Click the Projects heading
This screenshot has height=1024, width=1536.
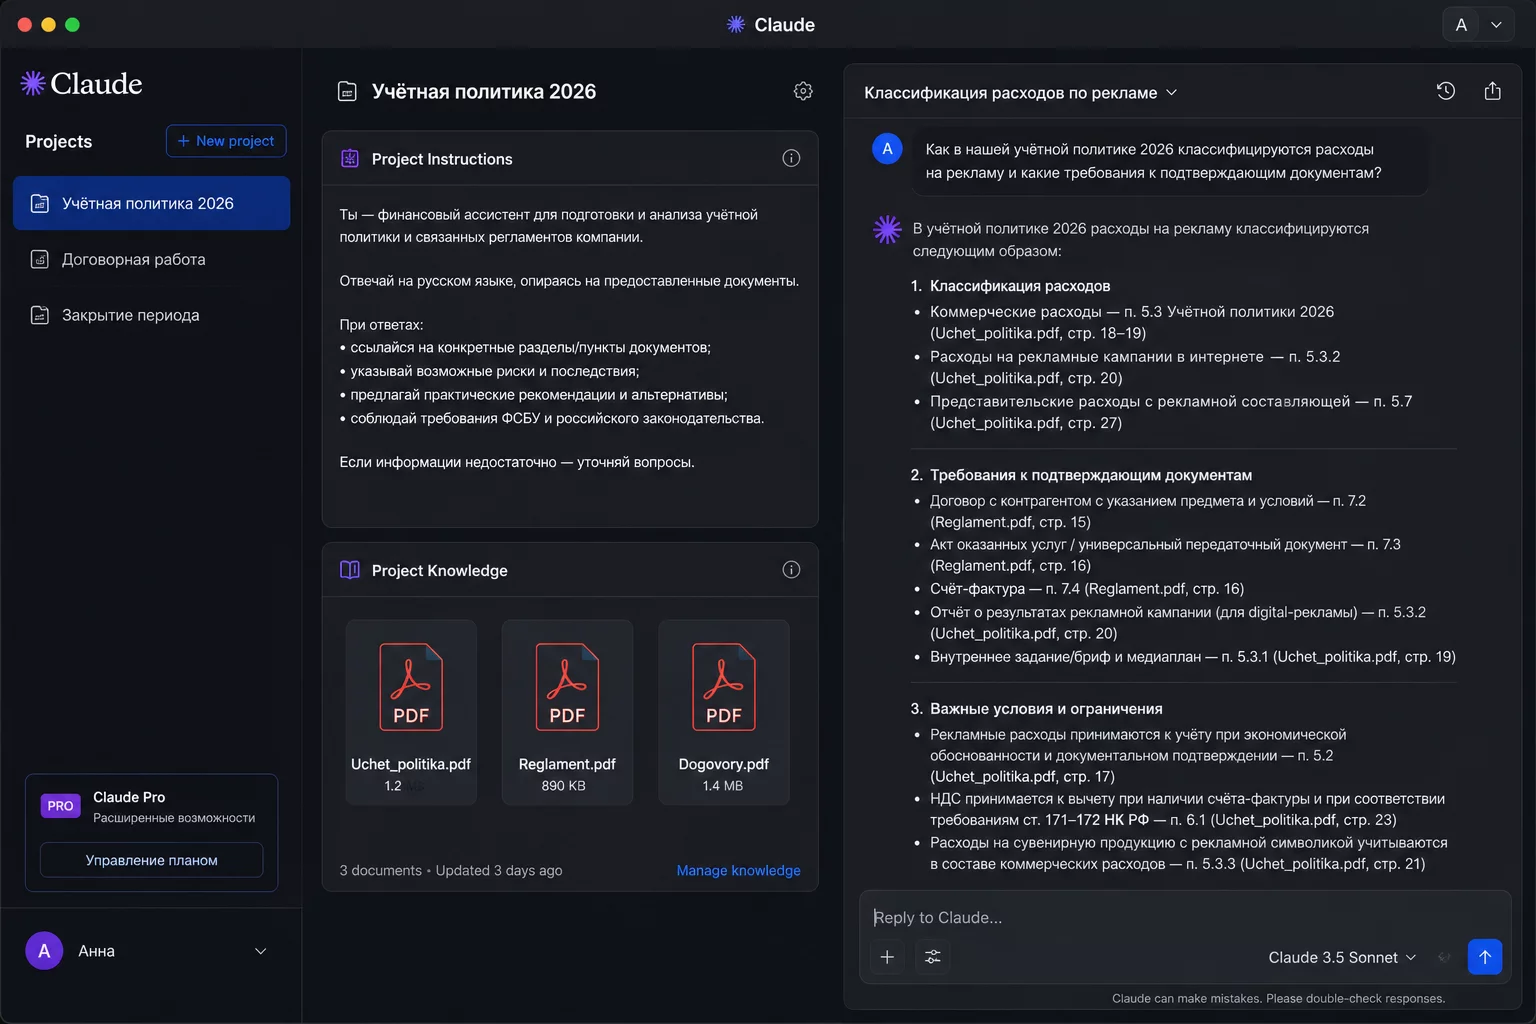pos(58,141)
